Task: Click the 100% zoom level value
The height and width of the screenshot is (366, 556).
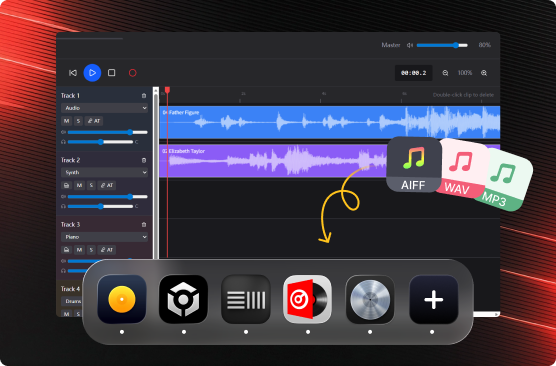Action: coord(465,73)
